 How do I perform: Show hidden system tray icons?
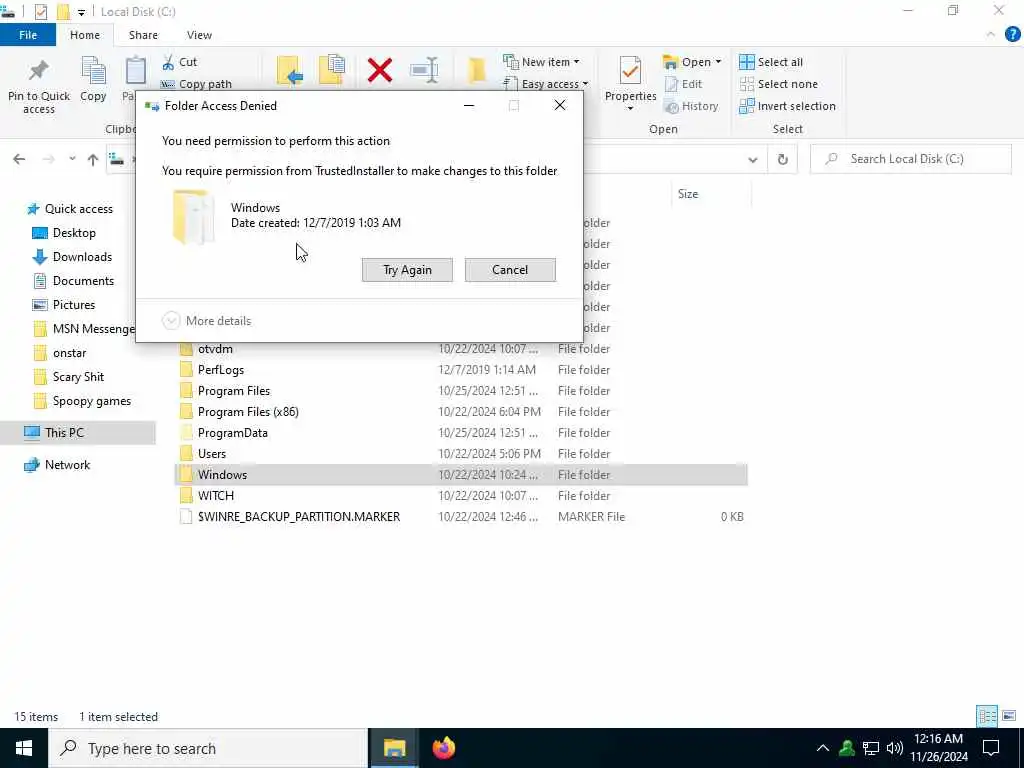(823, 748)
